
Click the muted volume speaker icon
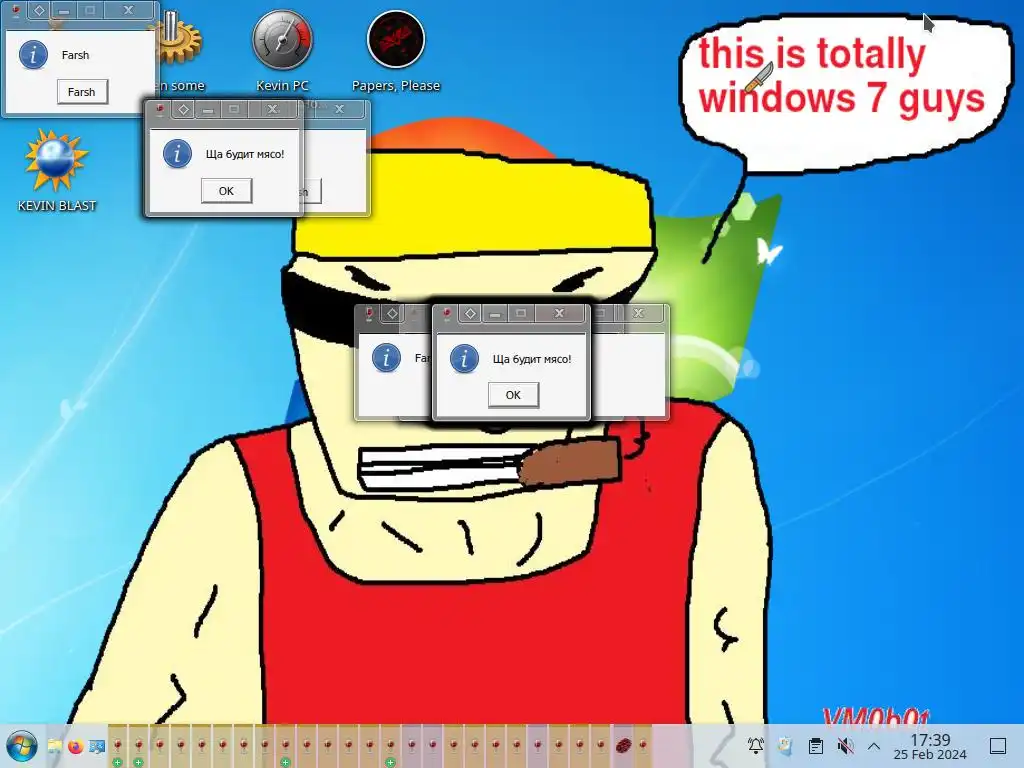click(x=846, y=746)
